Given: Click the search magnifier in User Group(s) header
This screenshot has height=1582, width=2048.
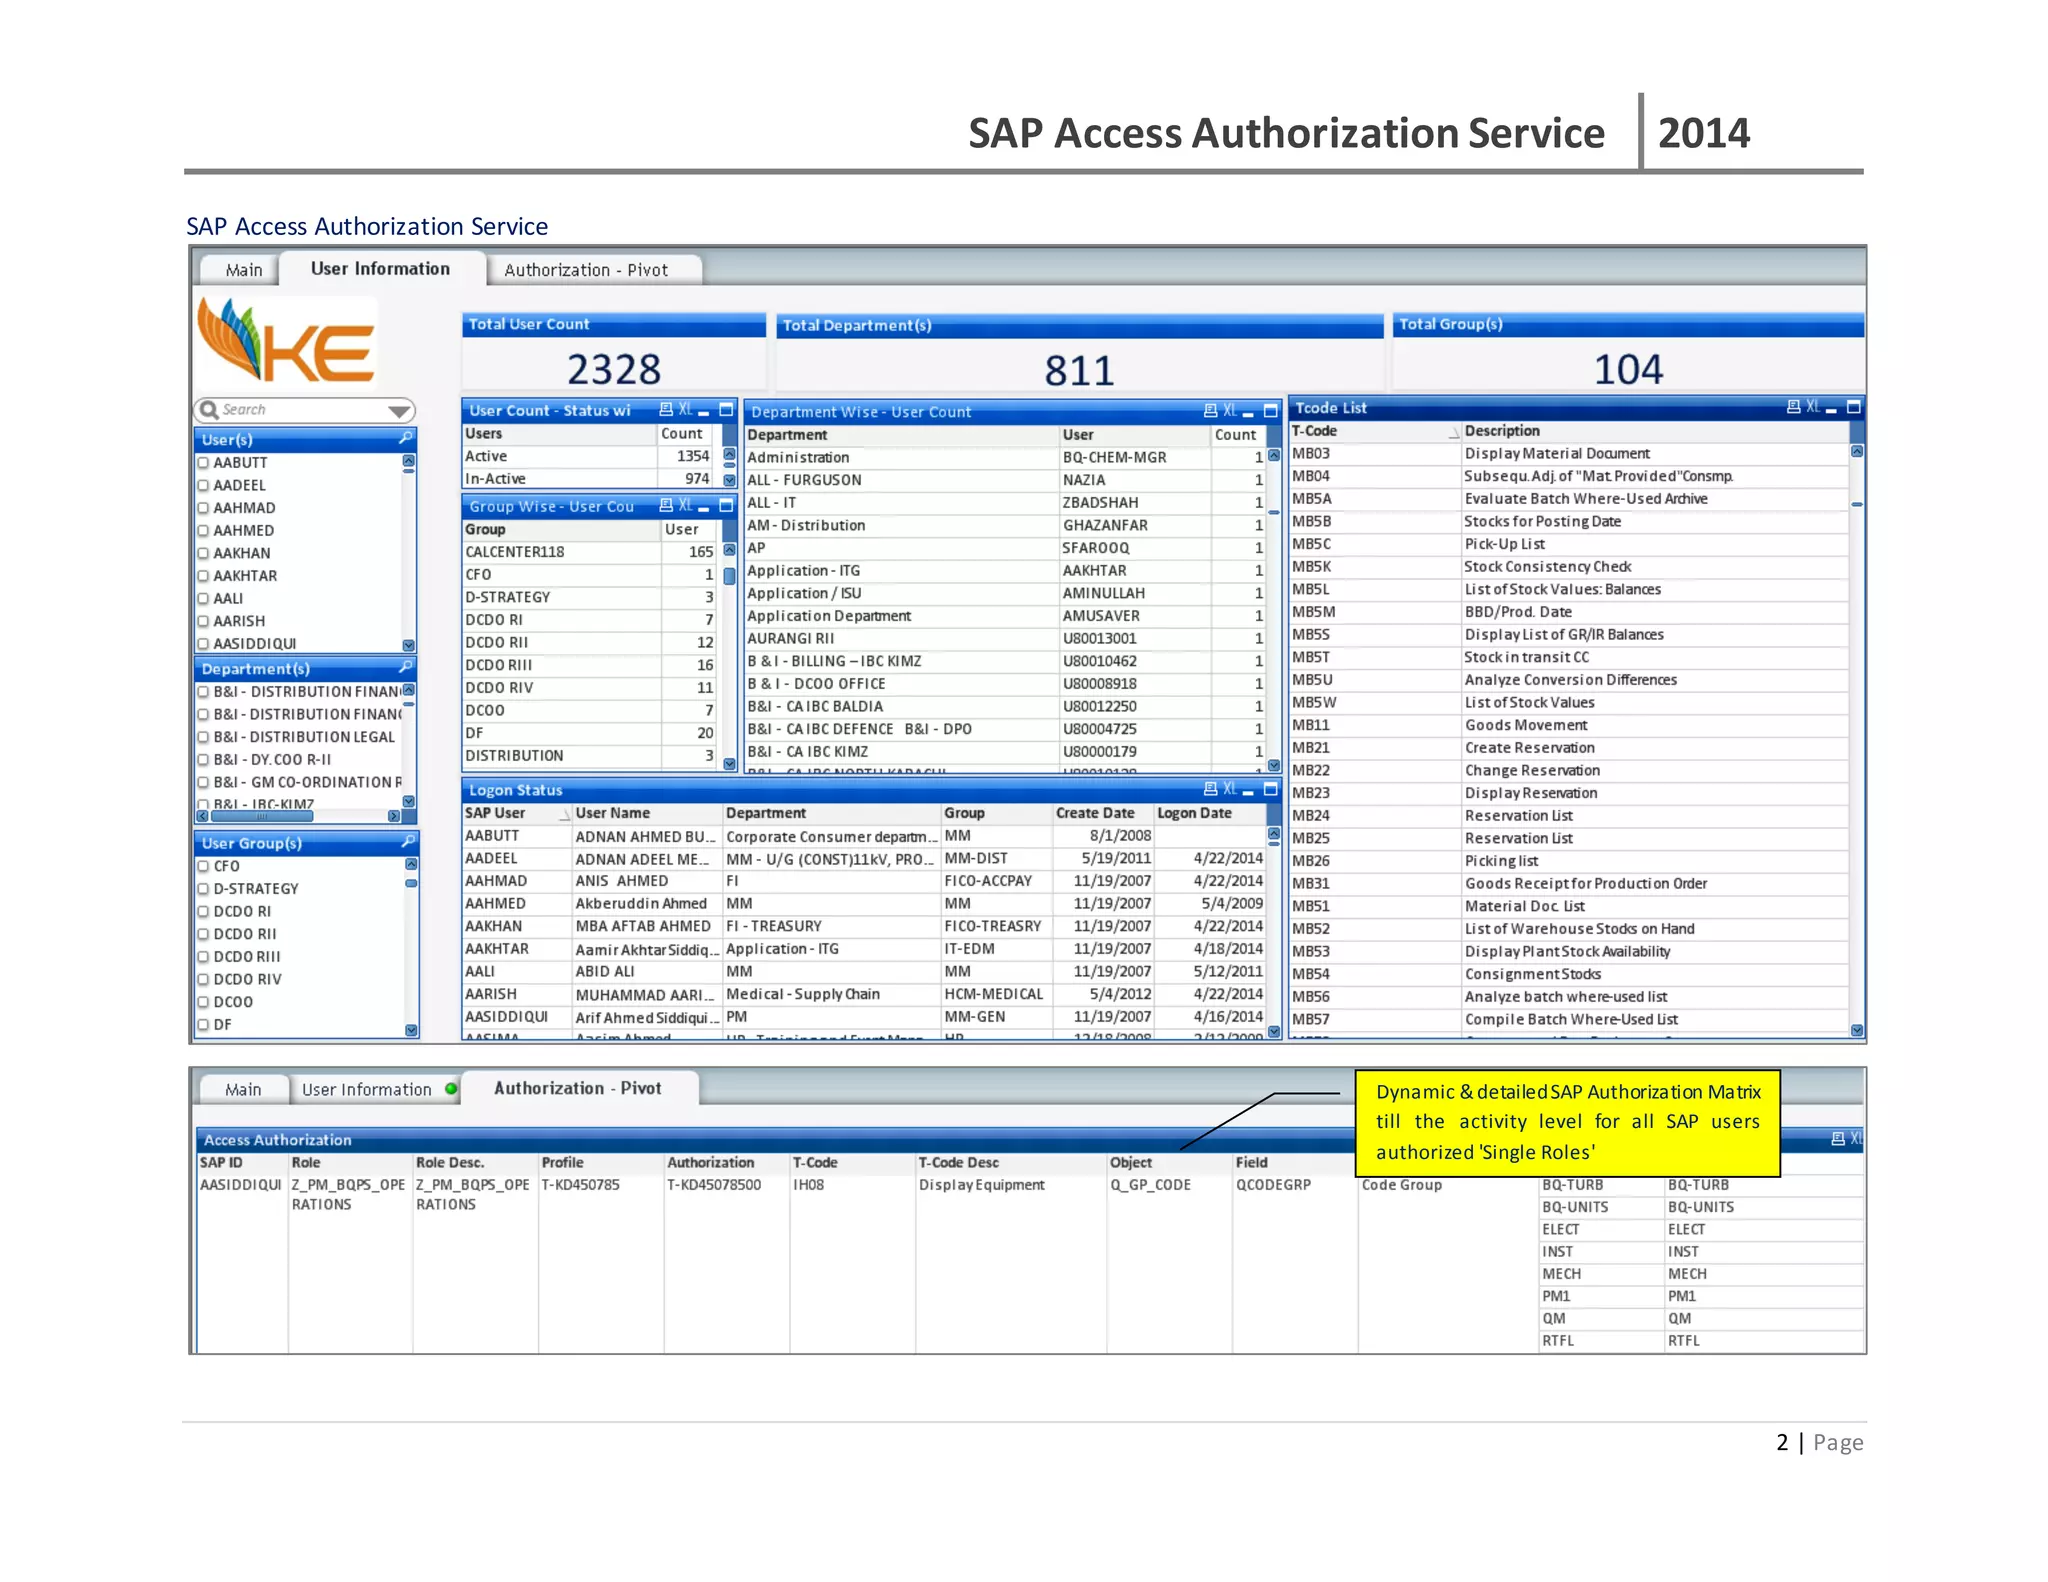Looking at the screenshot, I should (407, 842).
